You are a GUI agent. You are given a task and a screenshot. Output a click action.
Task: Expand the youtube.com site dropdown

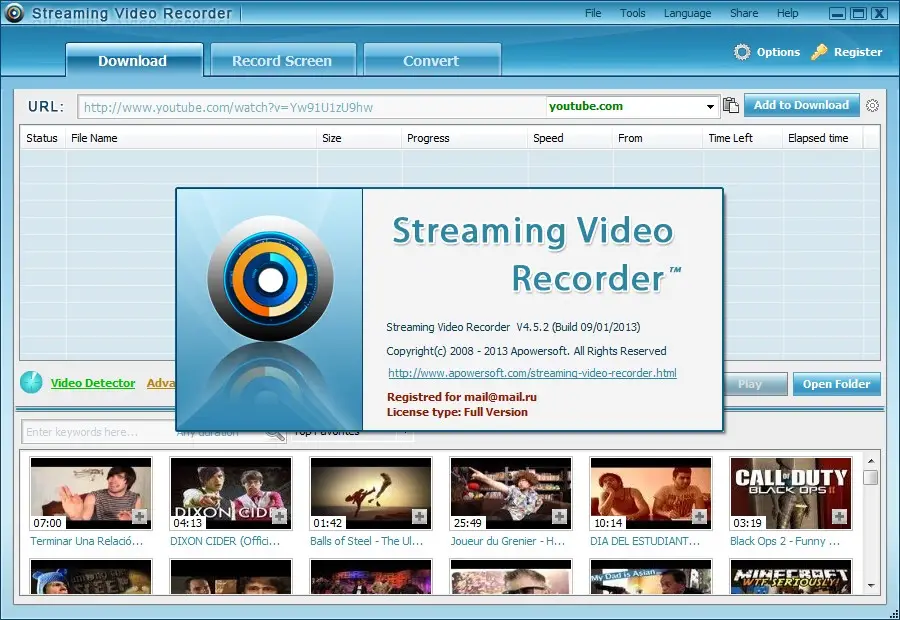coord(710,107)
